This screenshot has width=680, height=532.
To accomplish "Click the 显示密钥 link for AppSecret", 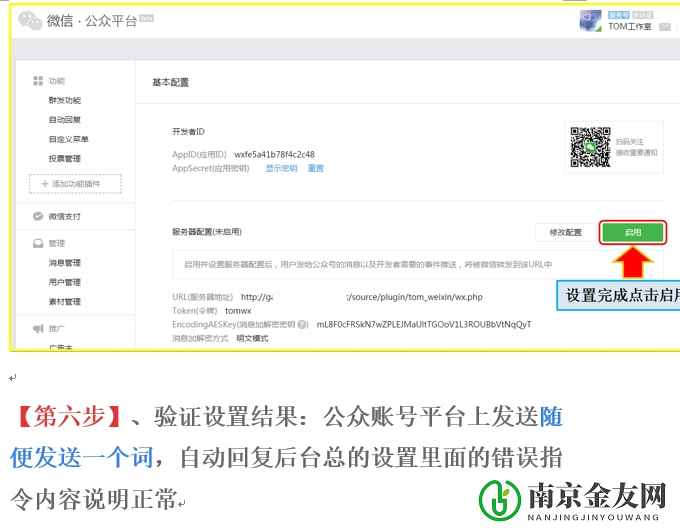I will (281, 168).
